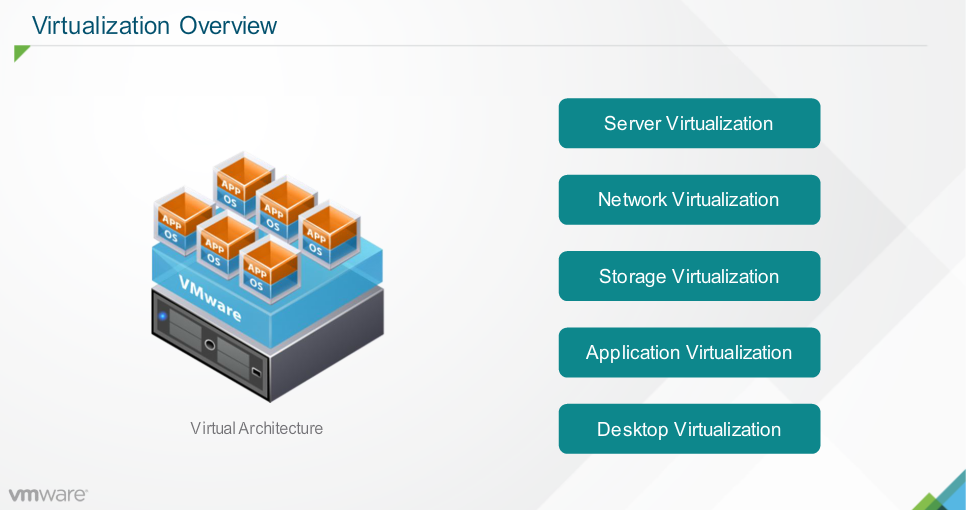This screenshot has height=510, width=966.
Task: Open the Storage Virtualization topic
Action: click(689, 276)
